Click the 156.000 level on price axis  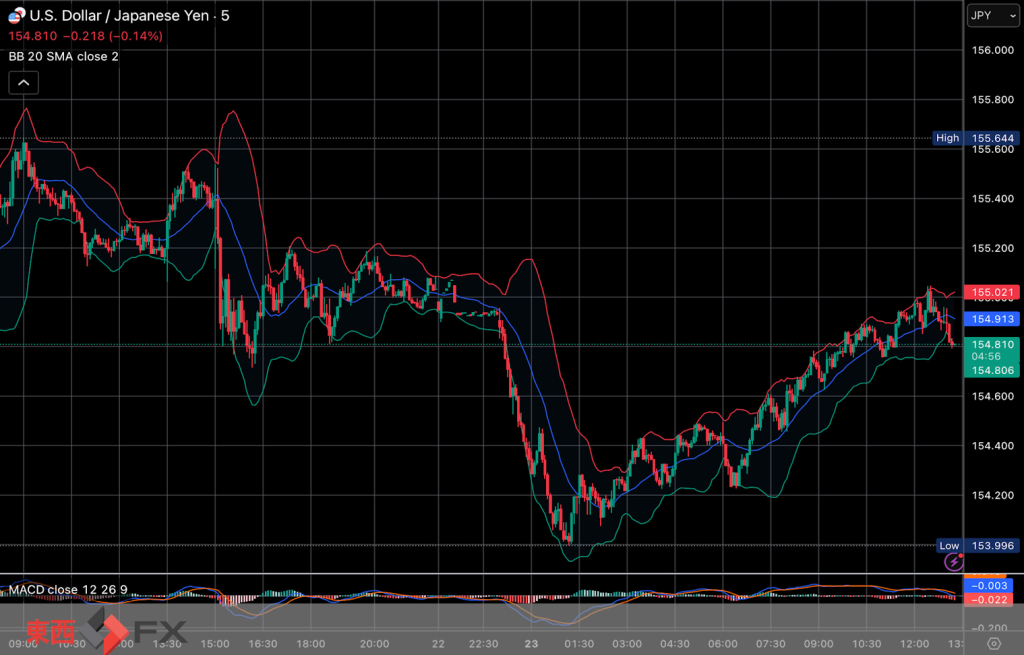coord(992,51)
